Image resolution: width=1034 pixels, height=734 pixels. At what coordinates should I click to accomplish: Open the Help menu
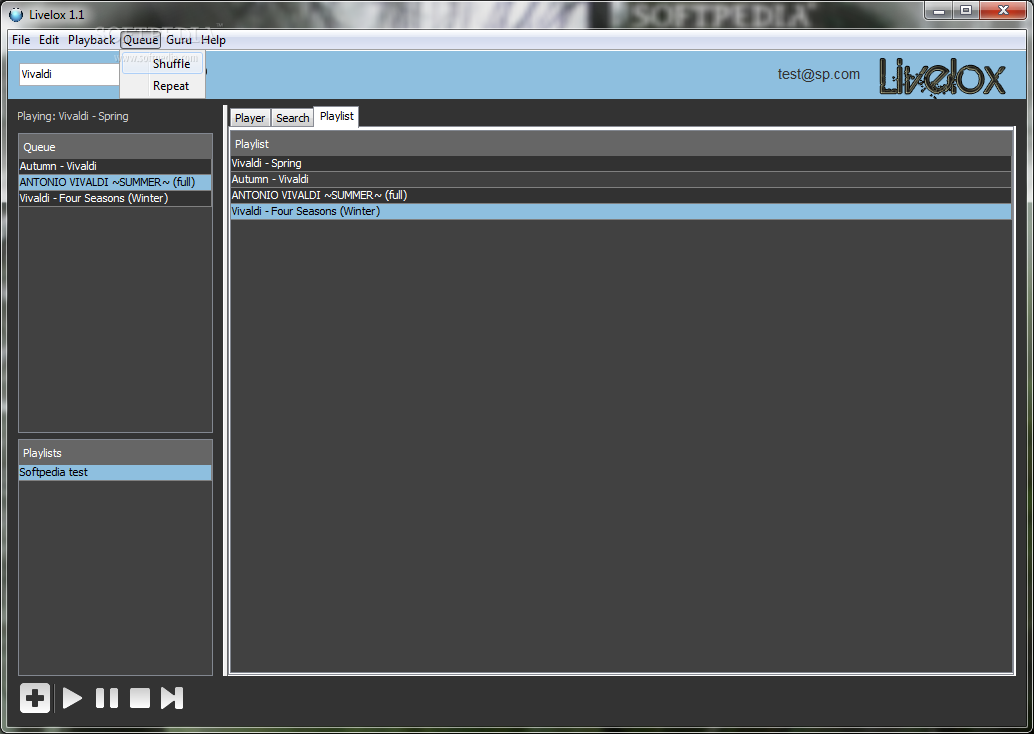click(x=214, y=40)
